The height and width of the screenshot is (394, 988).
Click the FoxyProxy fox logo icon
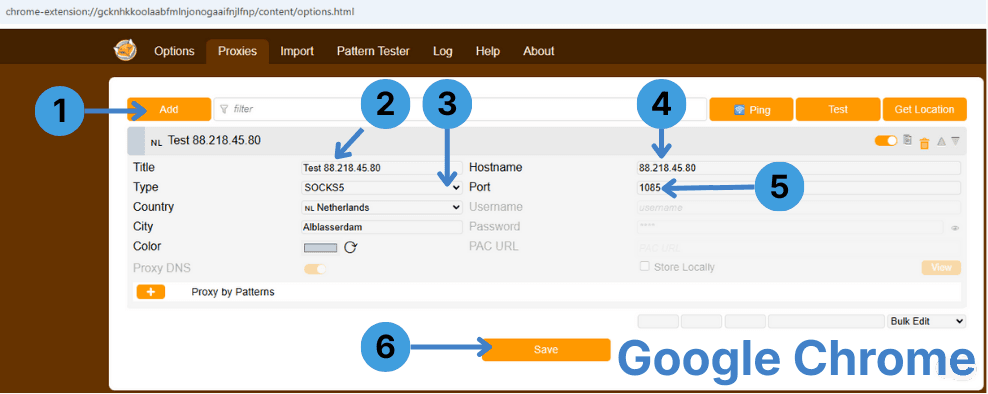point(125,50)
